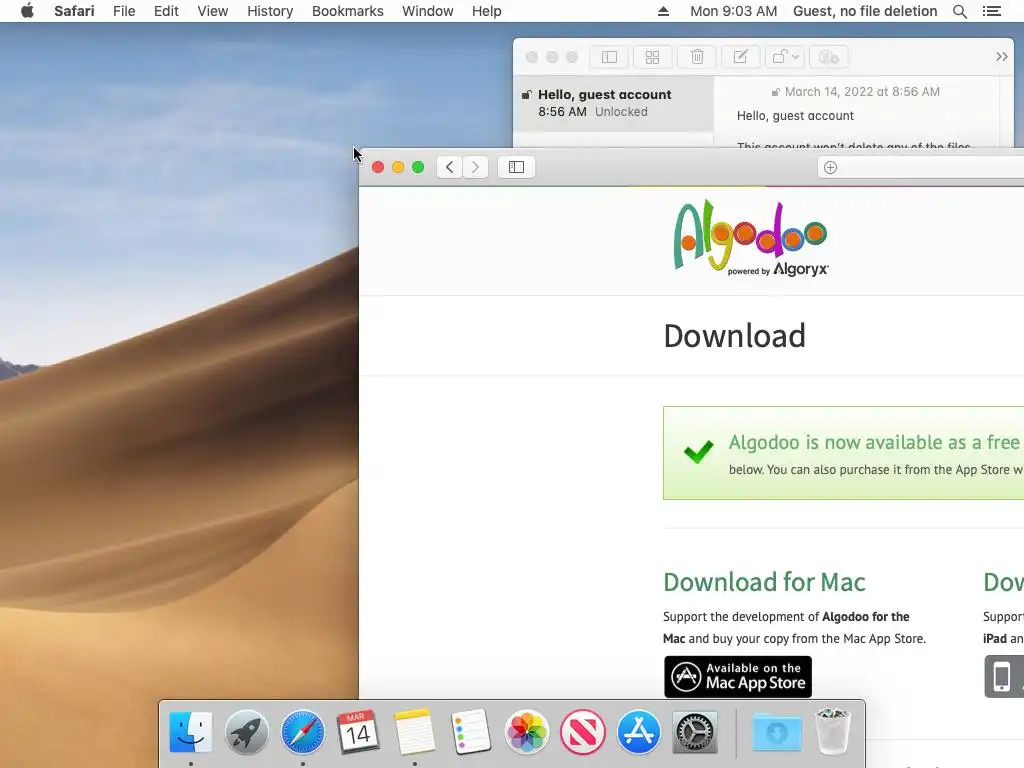Click note date March 14, 2022 at 8:56 AM

861,92
